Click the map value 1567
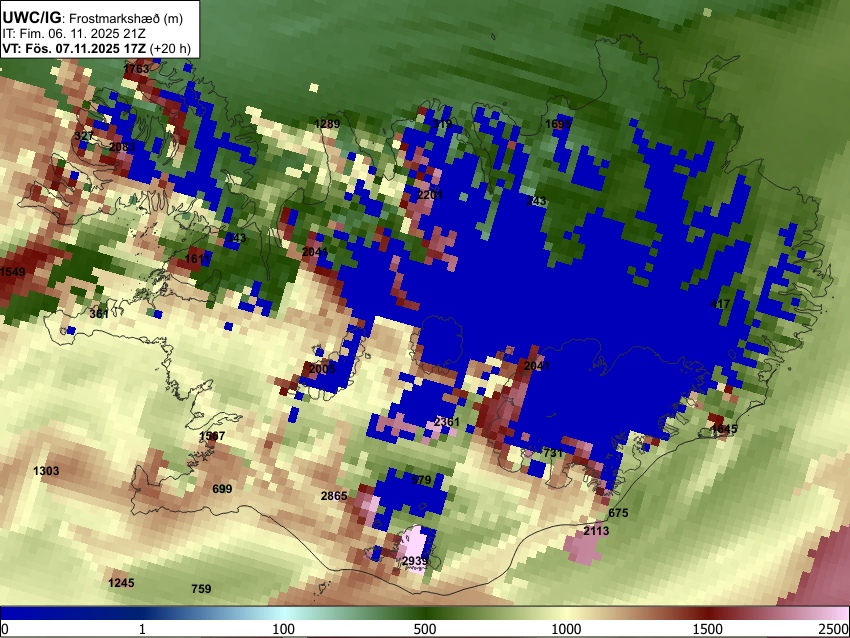This screenshot has height=638, width=850. 212,436
